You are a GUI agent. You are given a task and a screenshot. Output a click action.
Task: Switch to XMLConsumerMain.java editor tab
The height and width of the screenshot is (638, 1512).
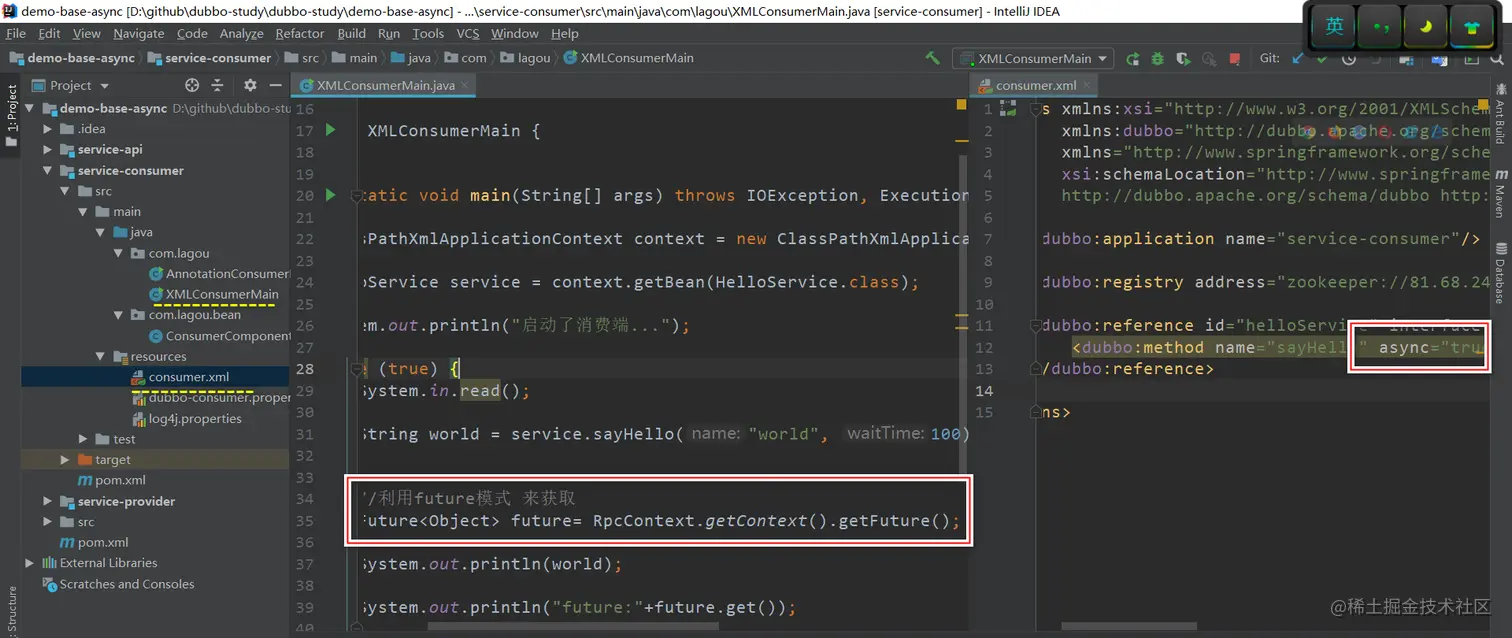(385, 86)
